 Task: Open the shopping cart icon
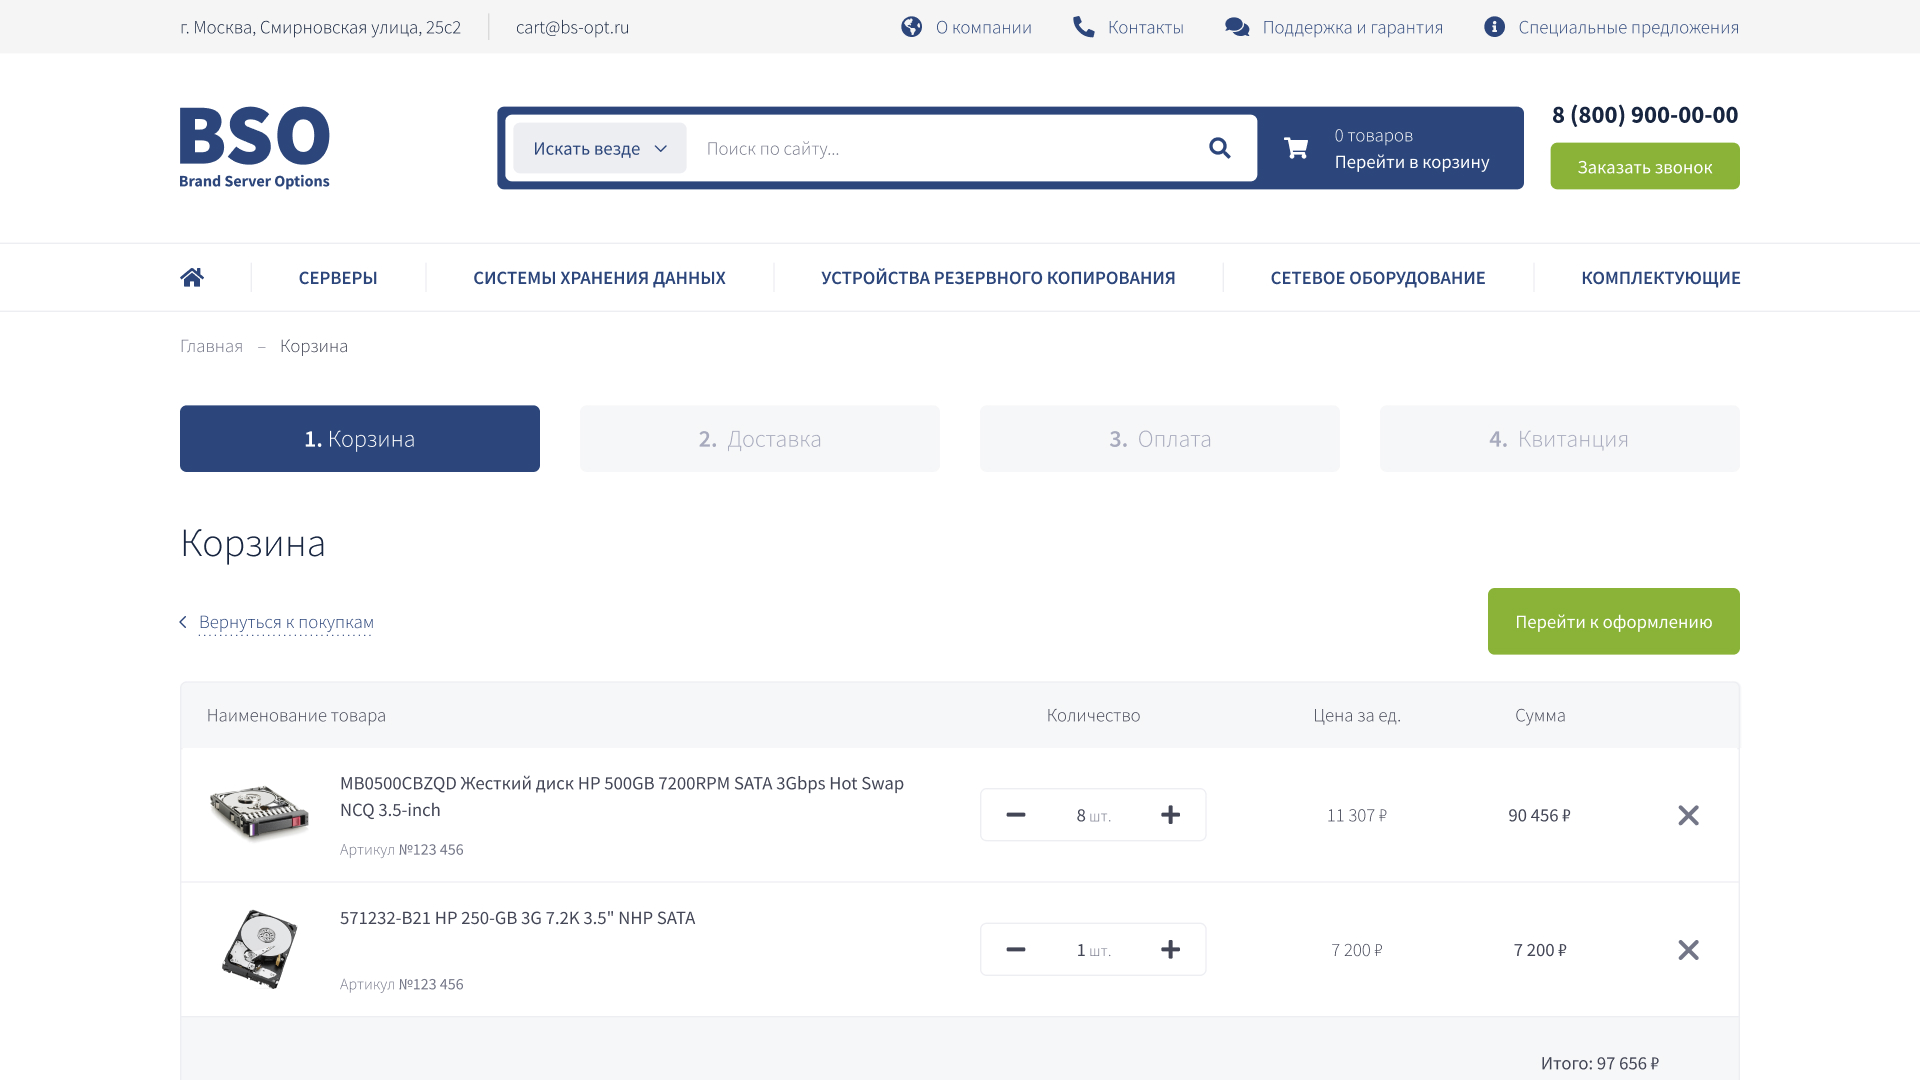[1296, 148]
